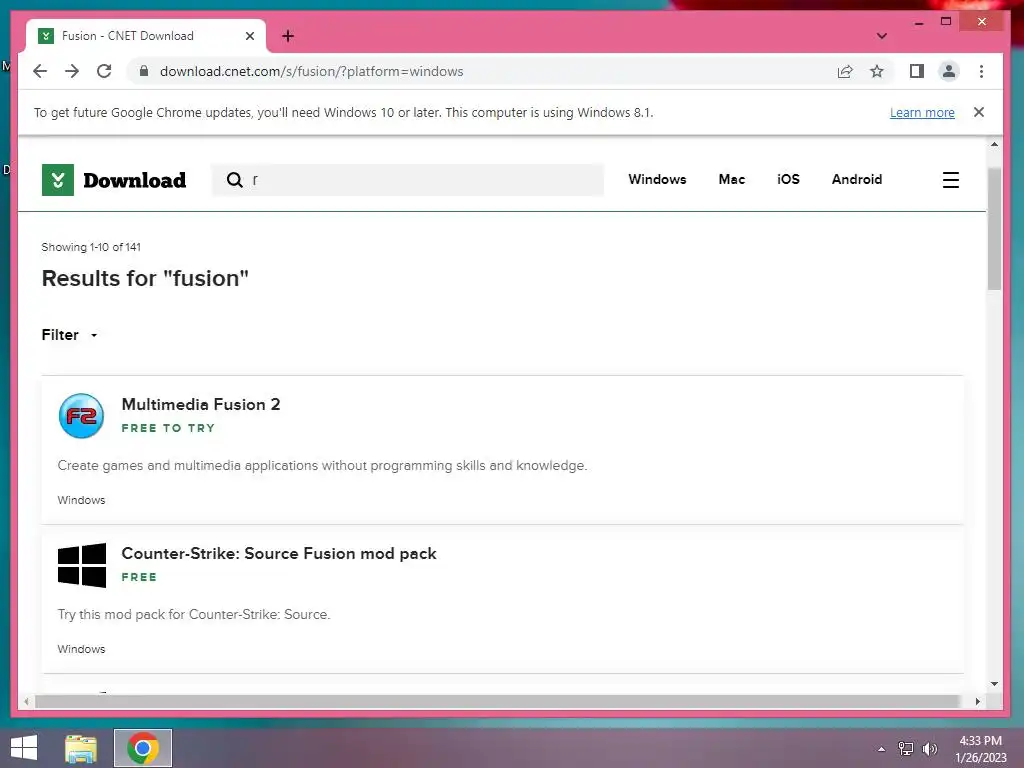
Task: Select the iOS platform menu item
Action: point(788,180)
